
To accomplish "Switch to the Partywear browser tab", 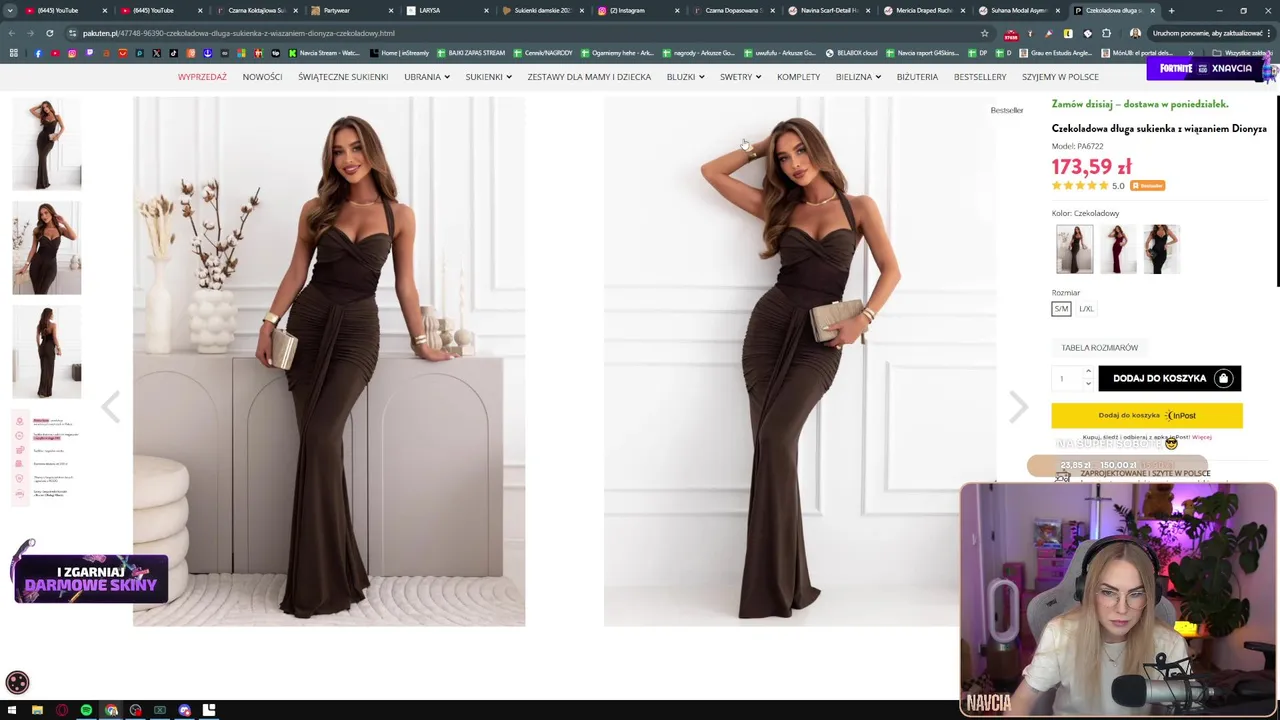I will coord(348,10).
